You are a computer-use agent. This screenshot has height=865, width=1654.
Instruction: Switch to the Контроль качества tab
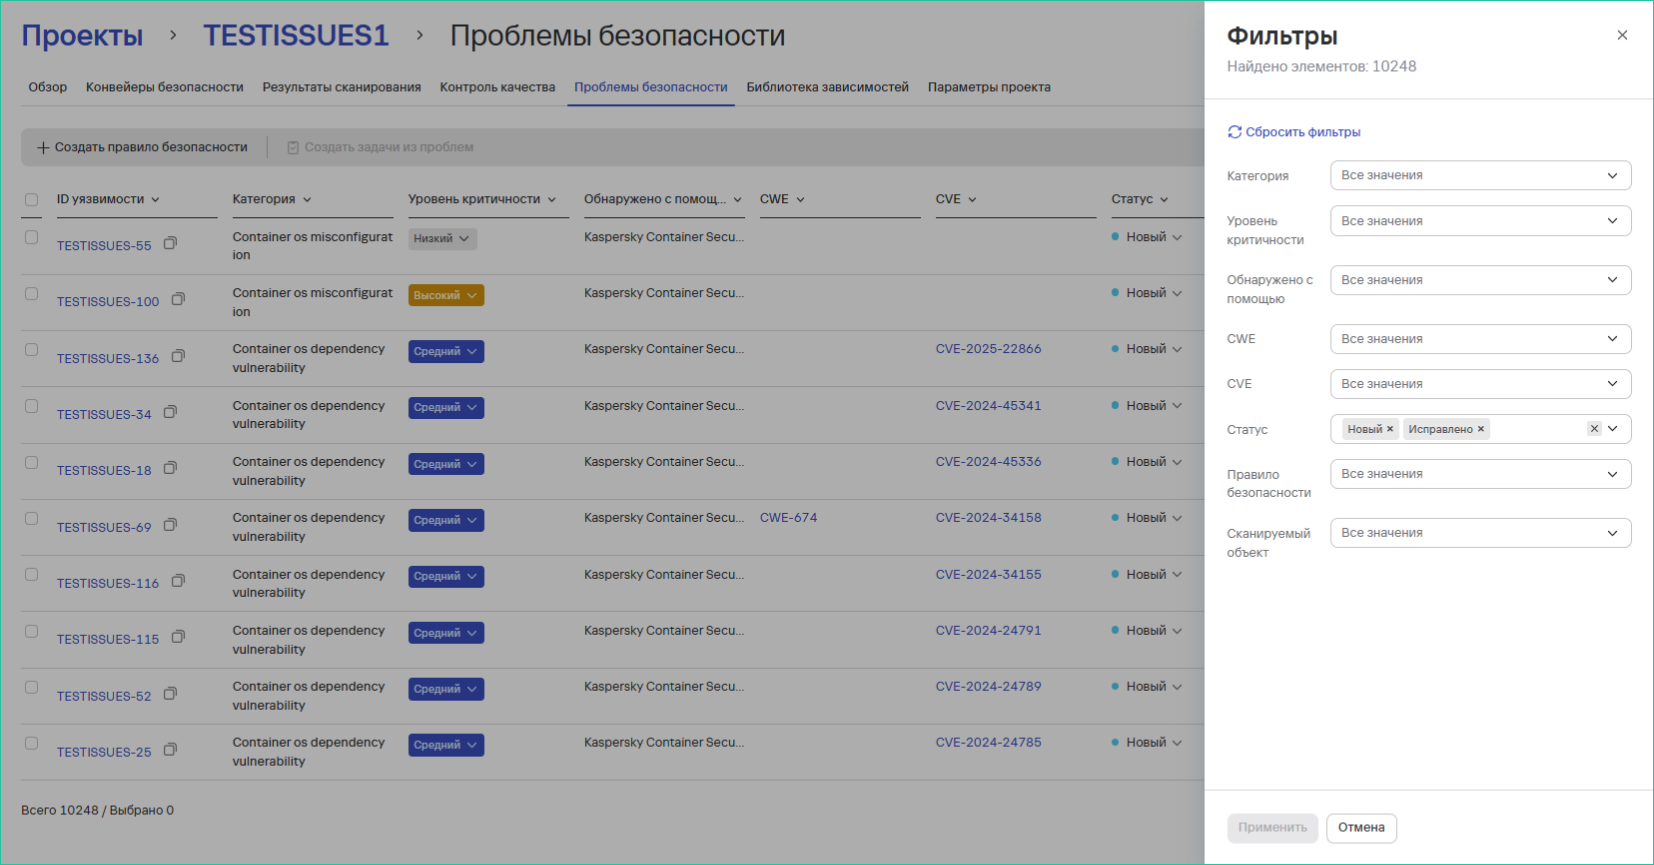(x=497, y=87)
